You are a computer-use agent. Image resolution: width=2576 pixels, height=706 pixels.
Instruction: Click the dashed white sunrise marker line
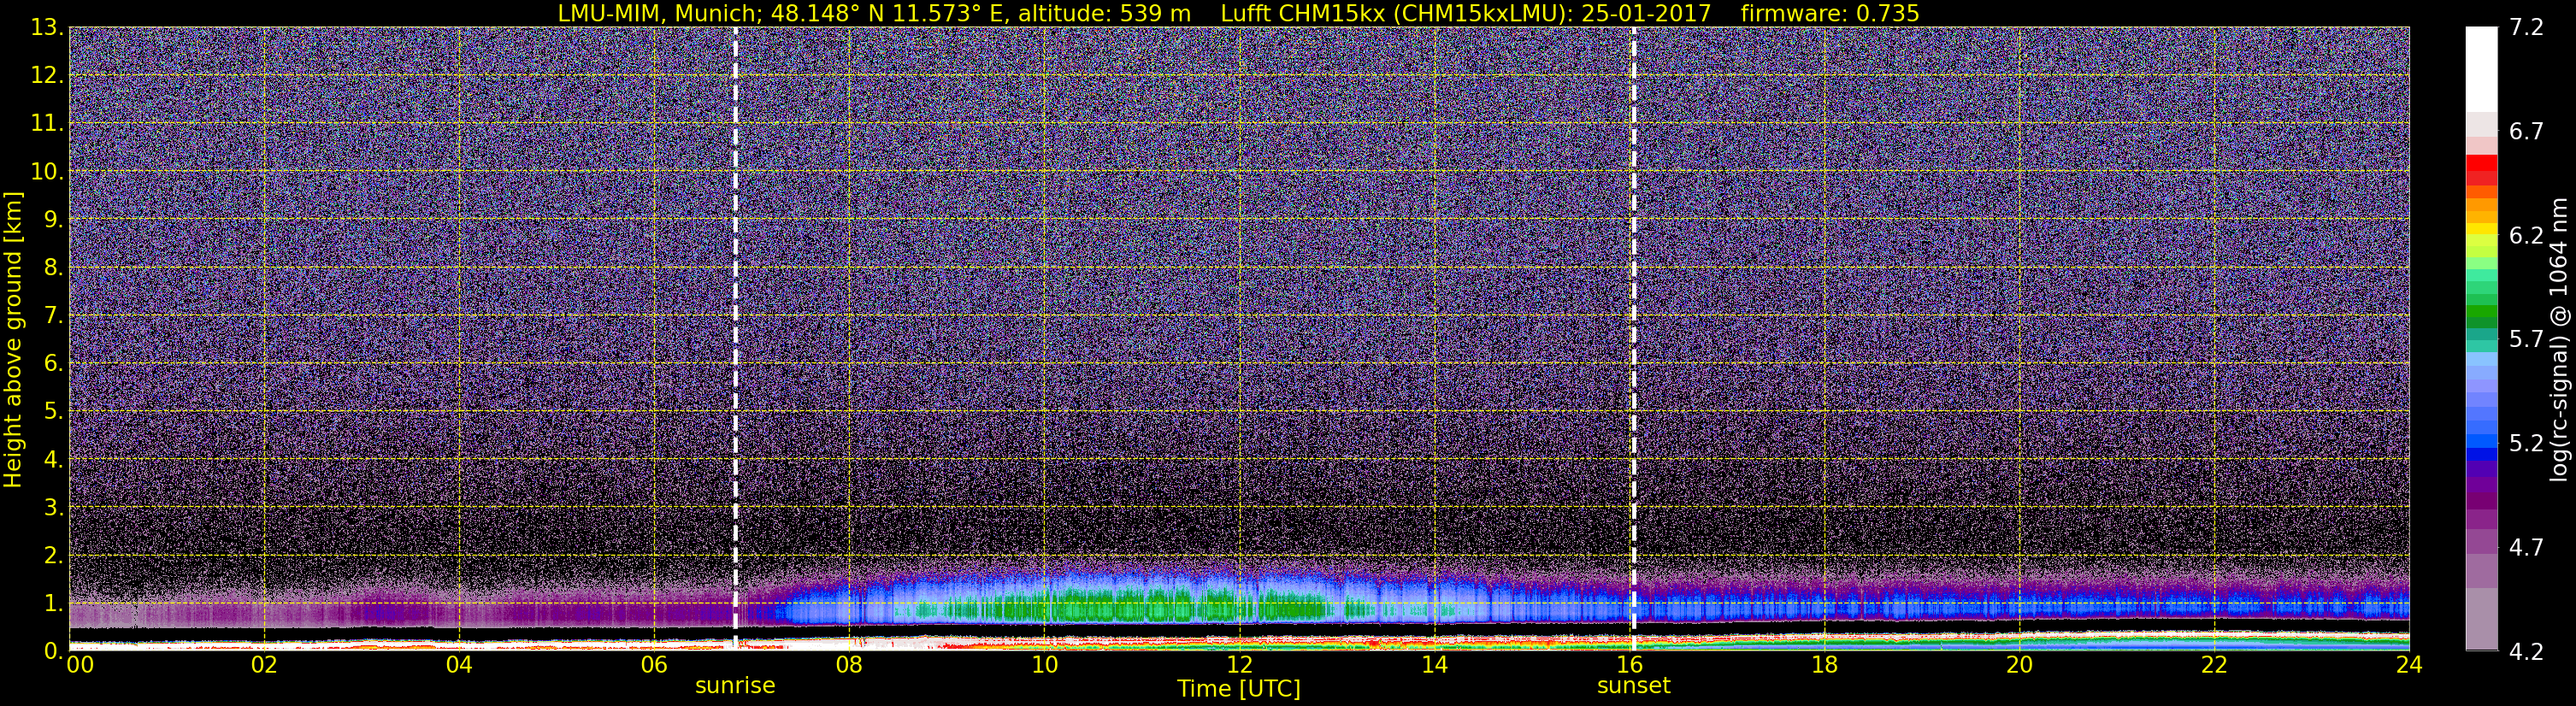click(x=735, y=338)
